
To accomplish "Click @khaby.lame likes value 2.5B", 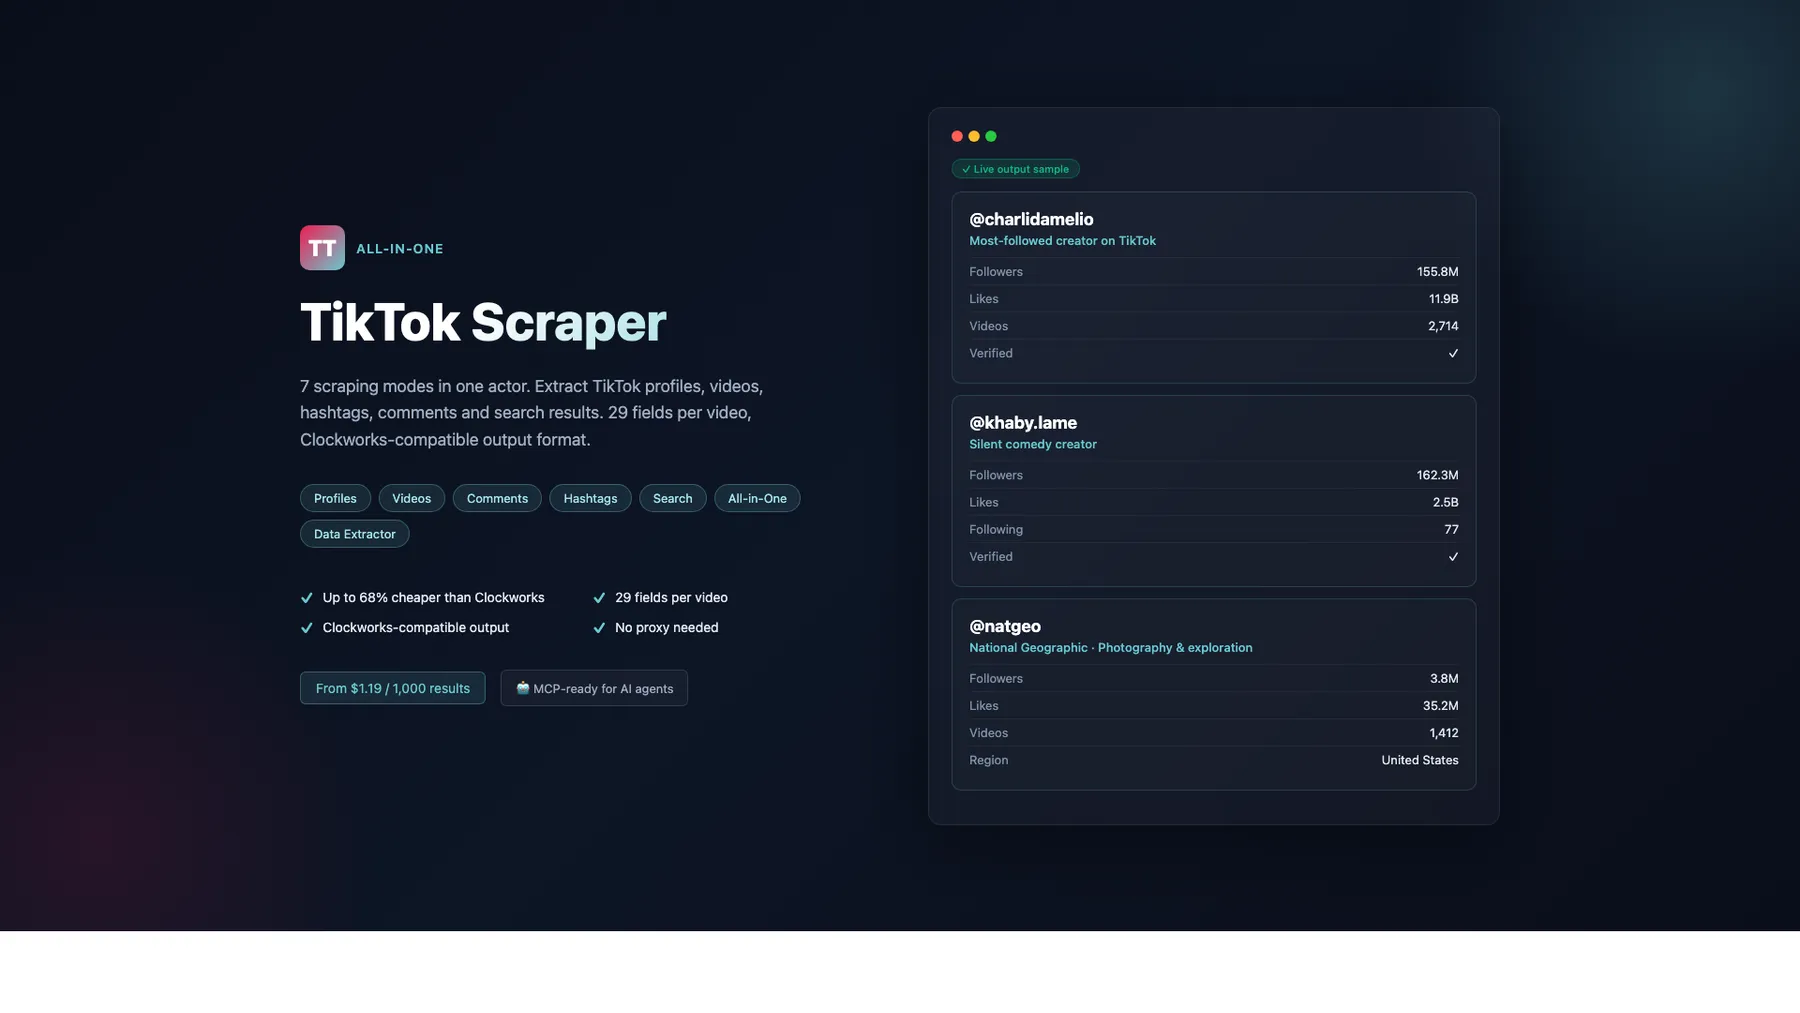I will coord(1445,502).
